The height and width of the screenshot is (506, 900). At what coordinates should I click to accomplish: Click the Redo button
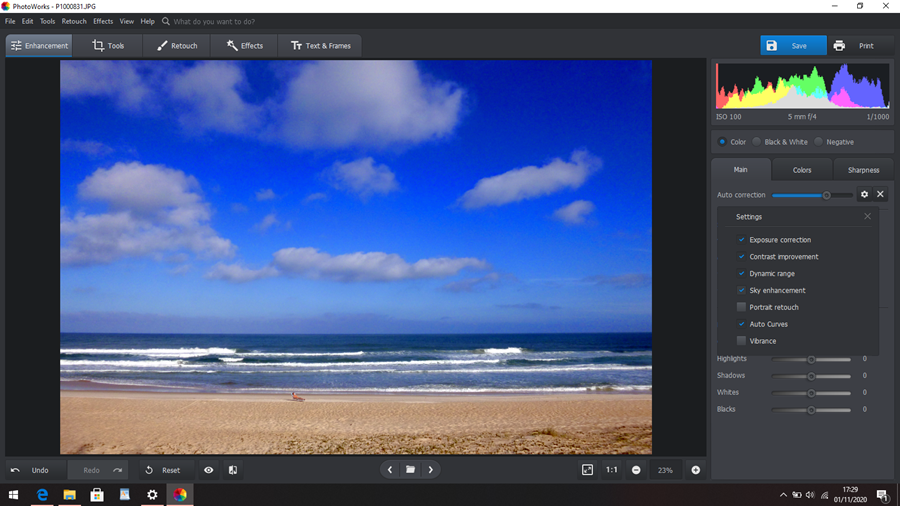tap(98, 470)
